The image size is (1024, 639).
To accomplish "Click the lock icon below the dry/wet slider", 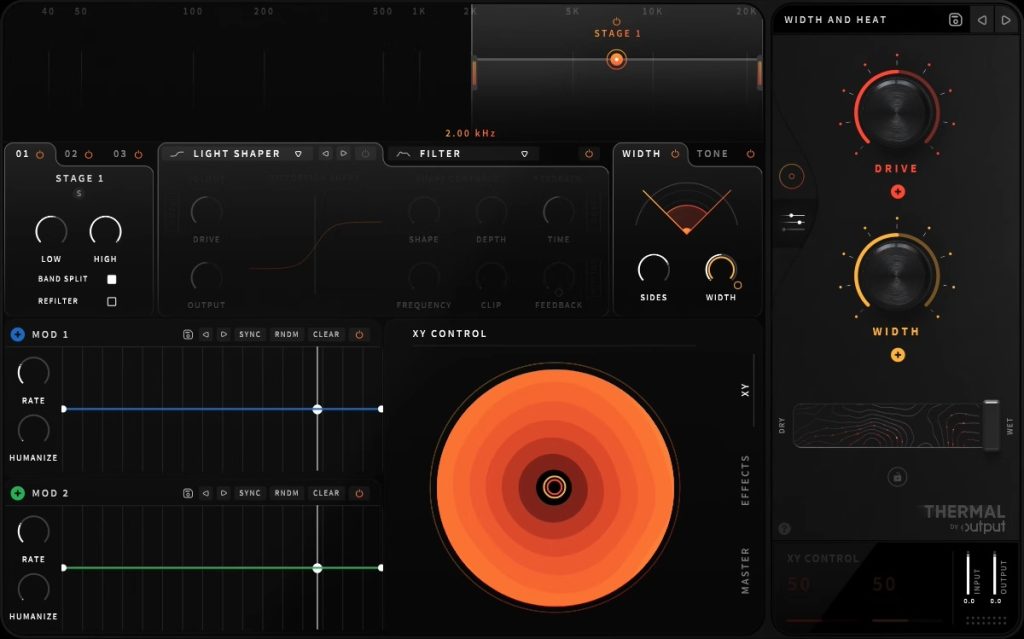I will 897,477.
